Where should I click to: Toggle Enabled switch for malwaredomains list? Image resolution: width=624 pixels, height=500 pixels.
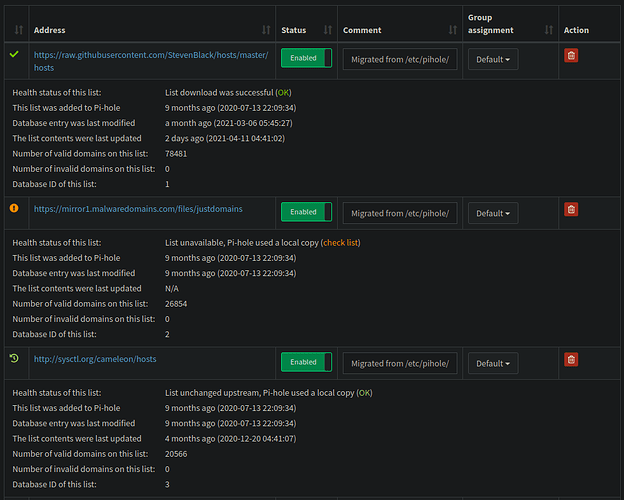(x=305, y=212)
